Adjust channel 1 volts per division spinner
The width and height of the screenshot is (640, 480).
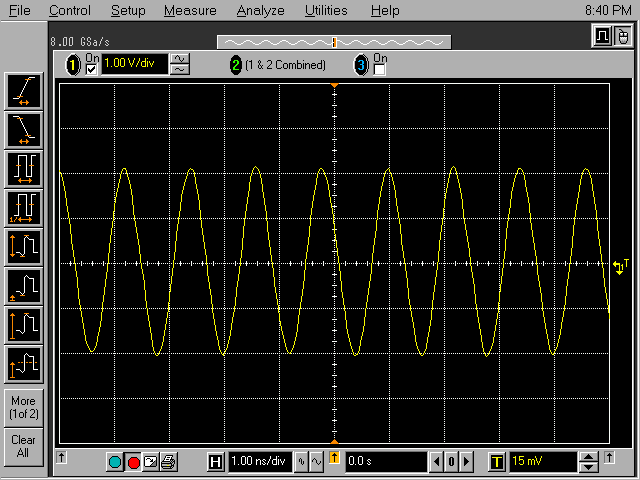181,65
